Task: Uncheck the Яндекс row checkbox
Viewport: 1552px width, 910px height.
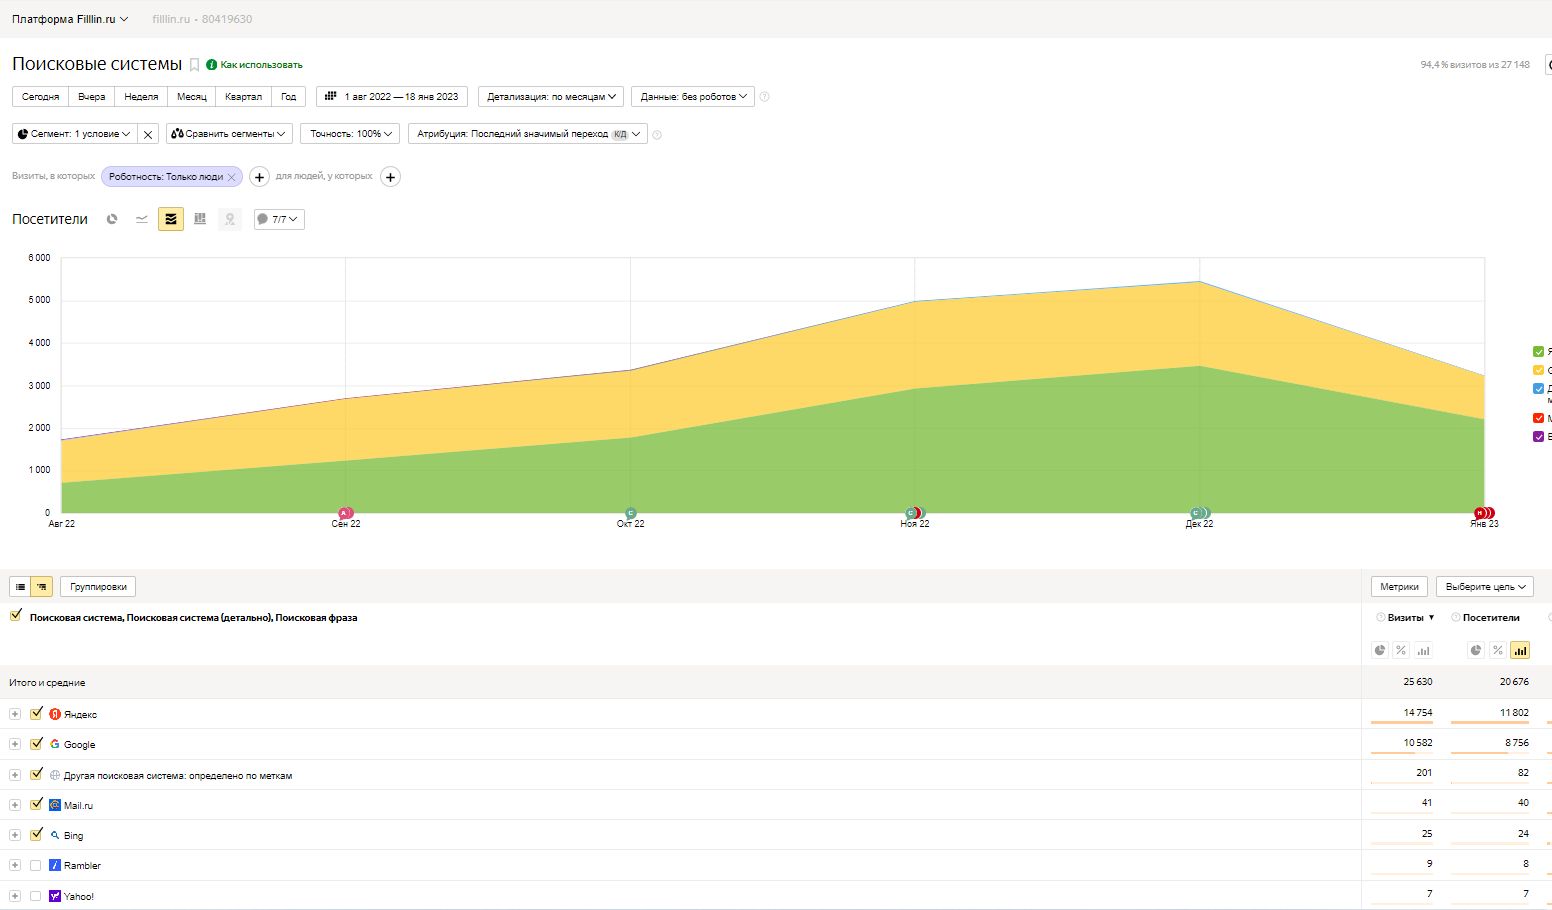Action: click(x=36, y=714)
